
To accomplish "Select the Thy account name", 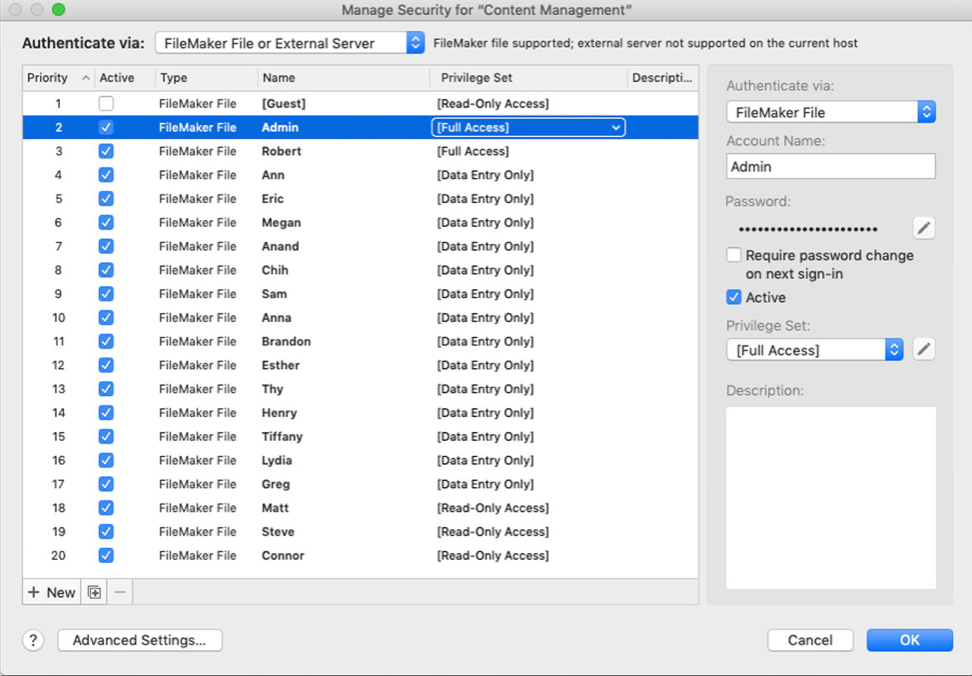I will point(273,389).
